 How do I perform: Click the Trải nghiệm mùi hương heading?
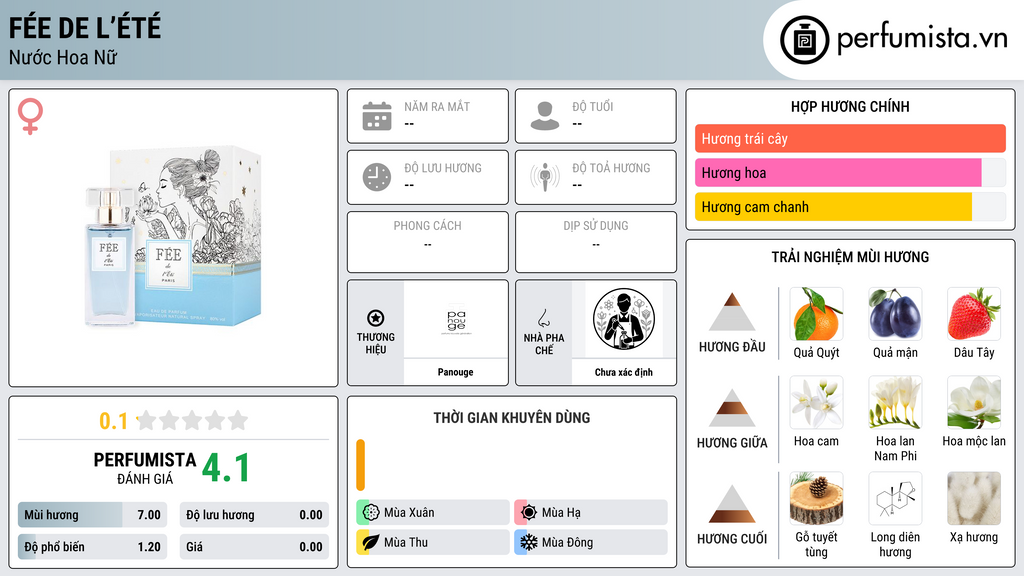pyautogui.click(x=850, y=257)
